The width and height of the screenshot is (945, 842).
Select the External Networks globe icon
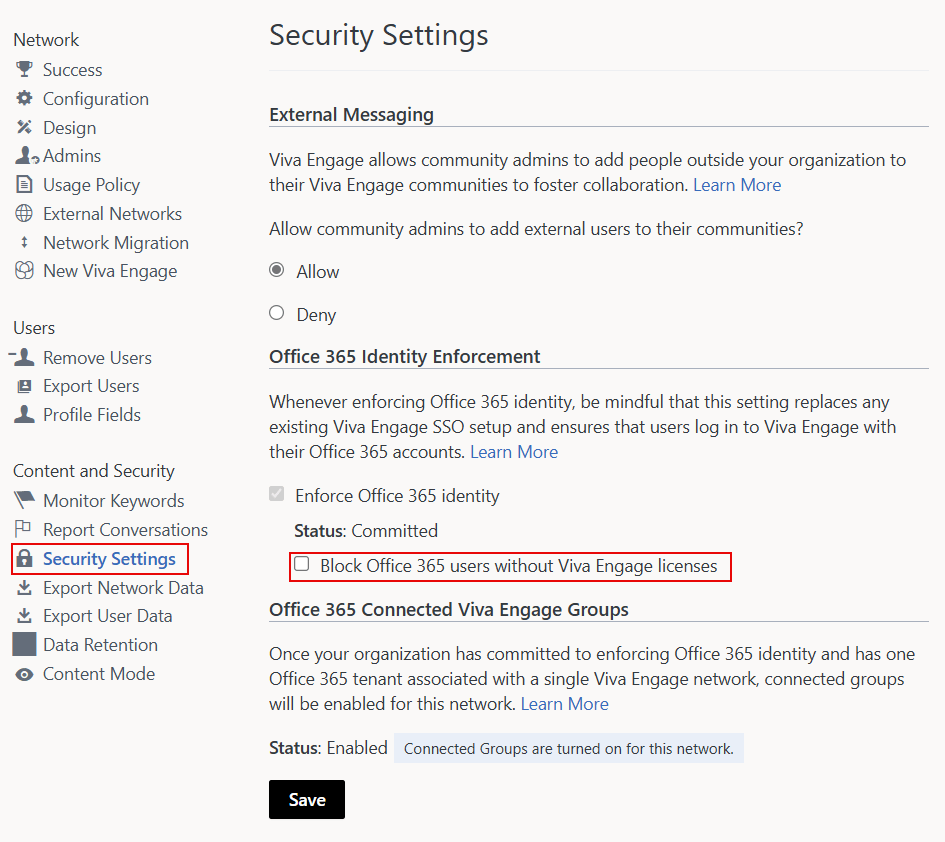click(x=26, y=213)
